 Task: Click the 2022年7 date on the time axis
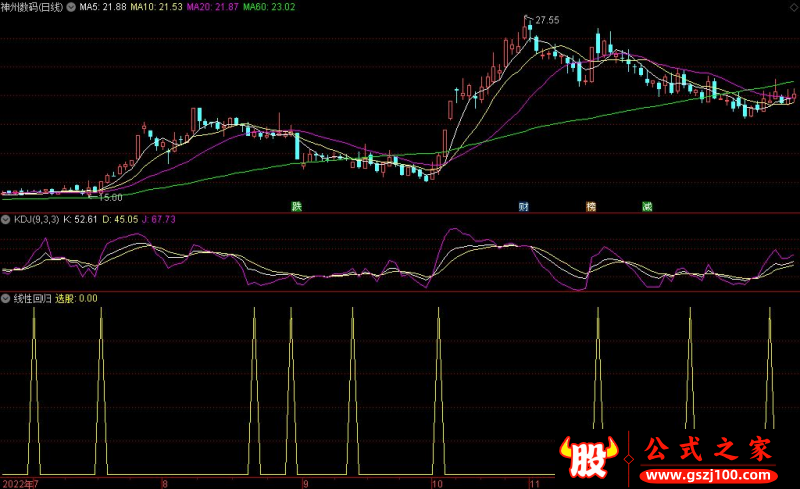tap(20, 483)
